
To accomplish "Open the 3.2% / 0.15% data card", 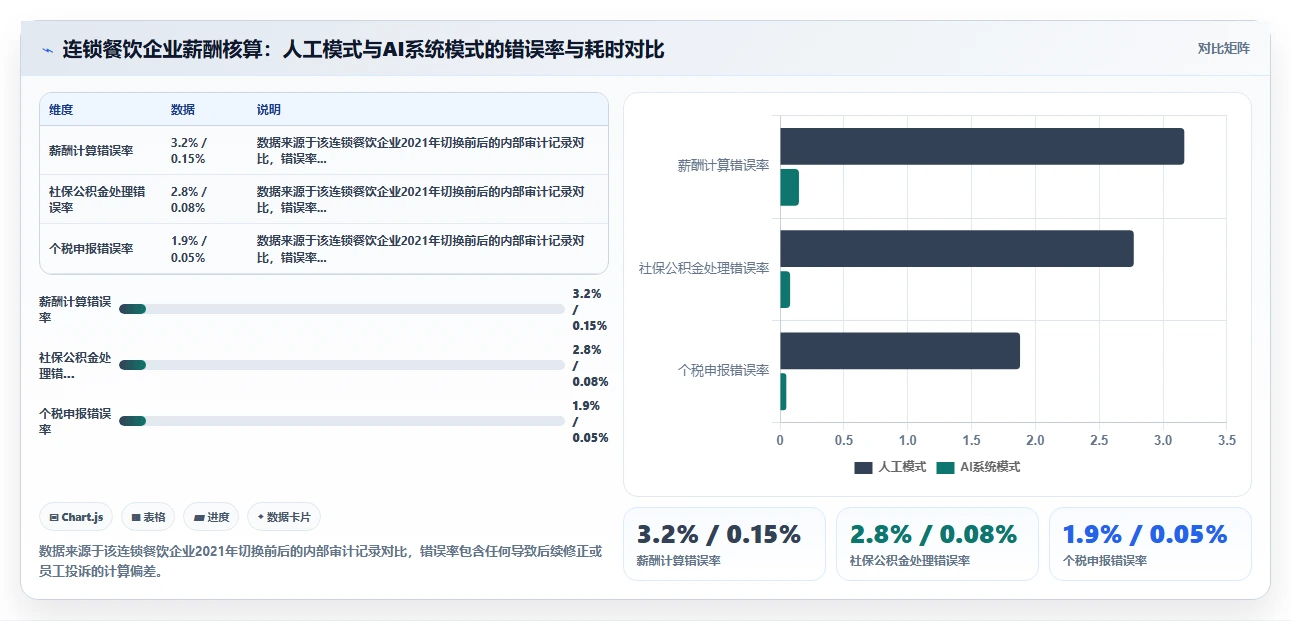I will pos(724,544).
